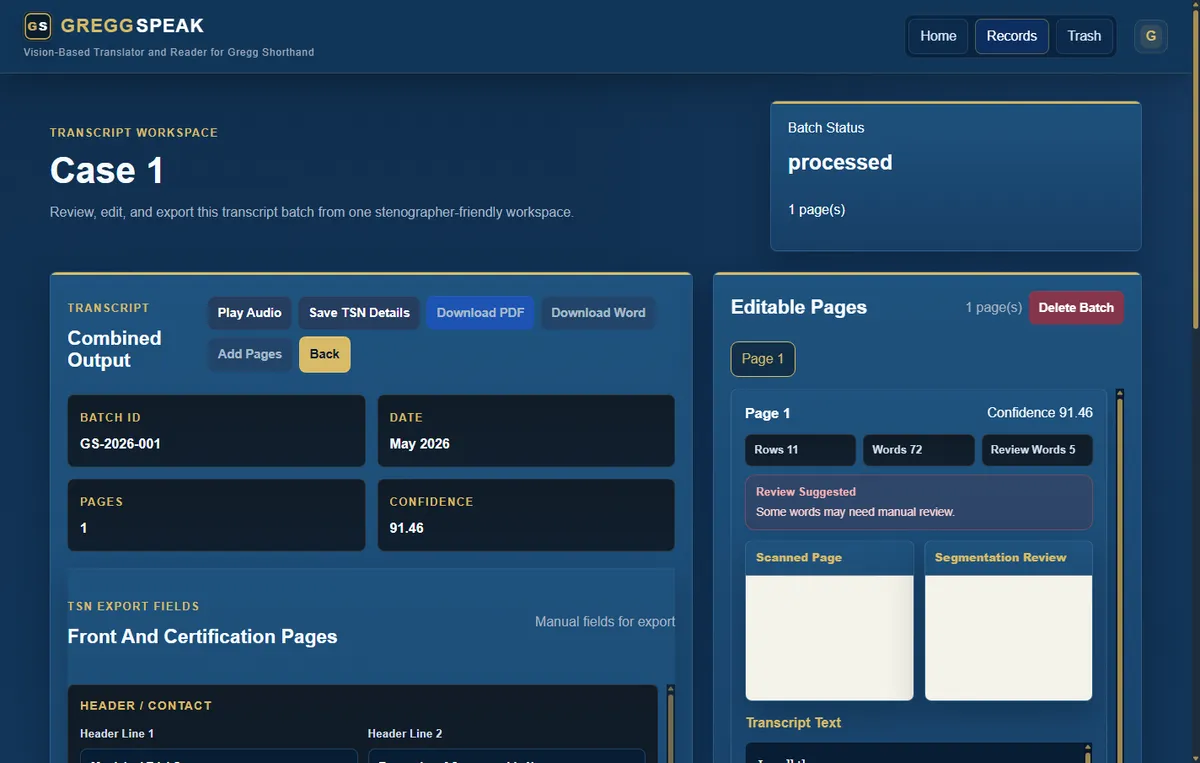The height and width of the screenshot is (763, 1200).
Task: Click the Header Line 1 input field
Action: click(219, 756)
